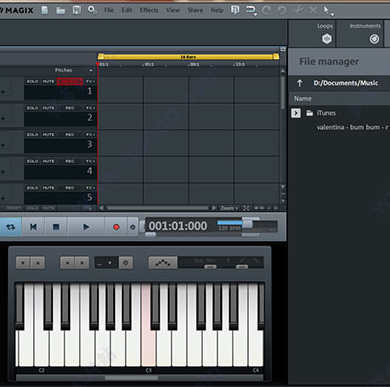Click the redo arrow icon
The width and height of the screenshot is (390, 387).
(x=266, y=10)
